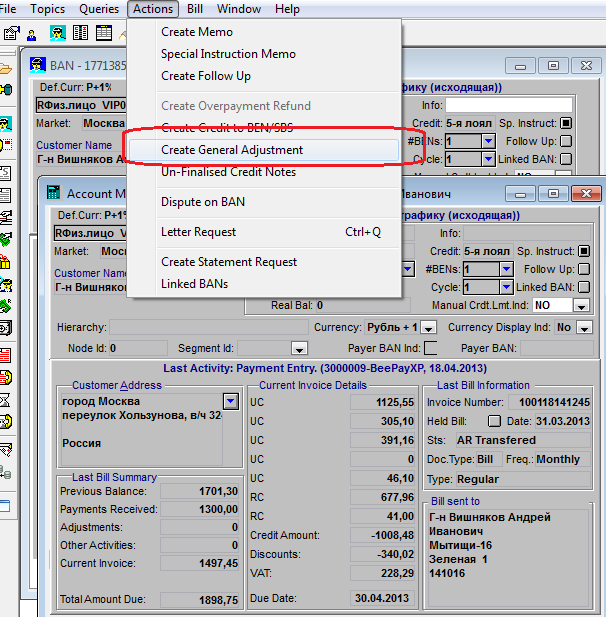Click the open folder sidebar icon
The image size is (606, 617).
tap(5, 68)
